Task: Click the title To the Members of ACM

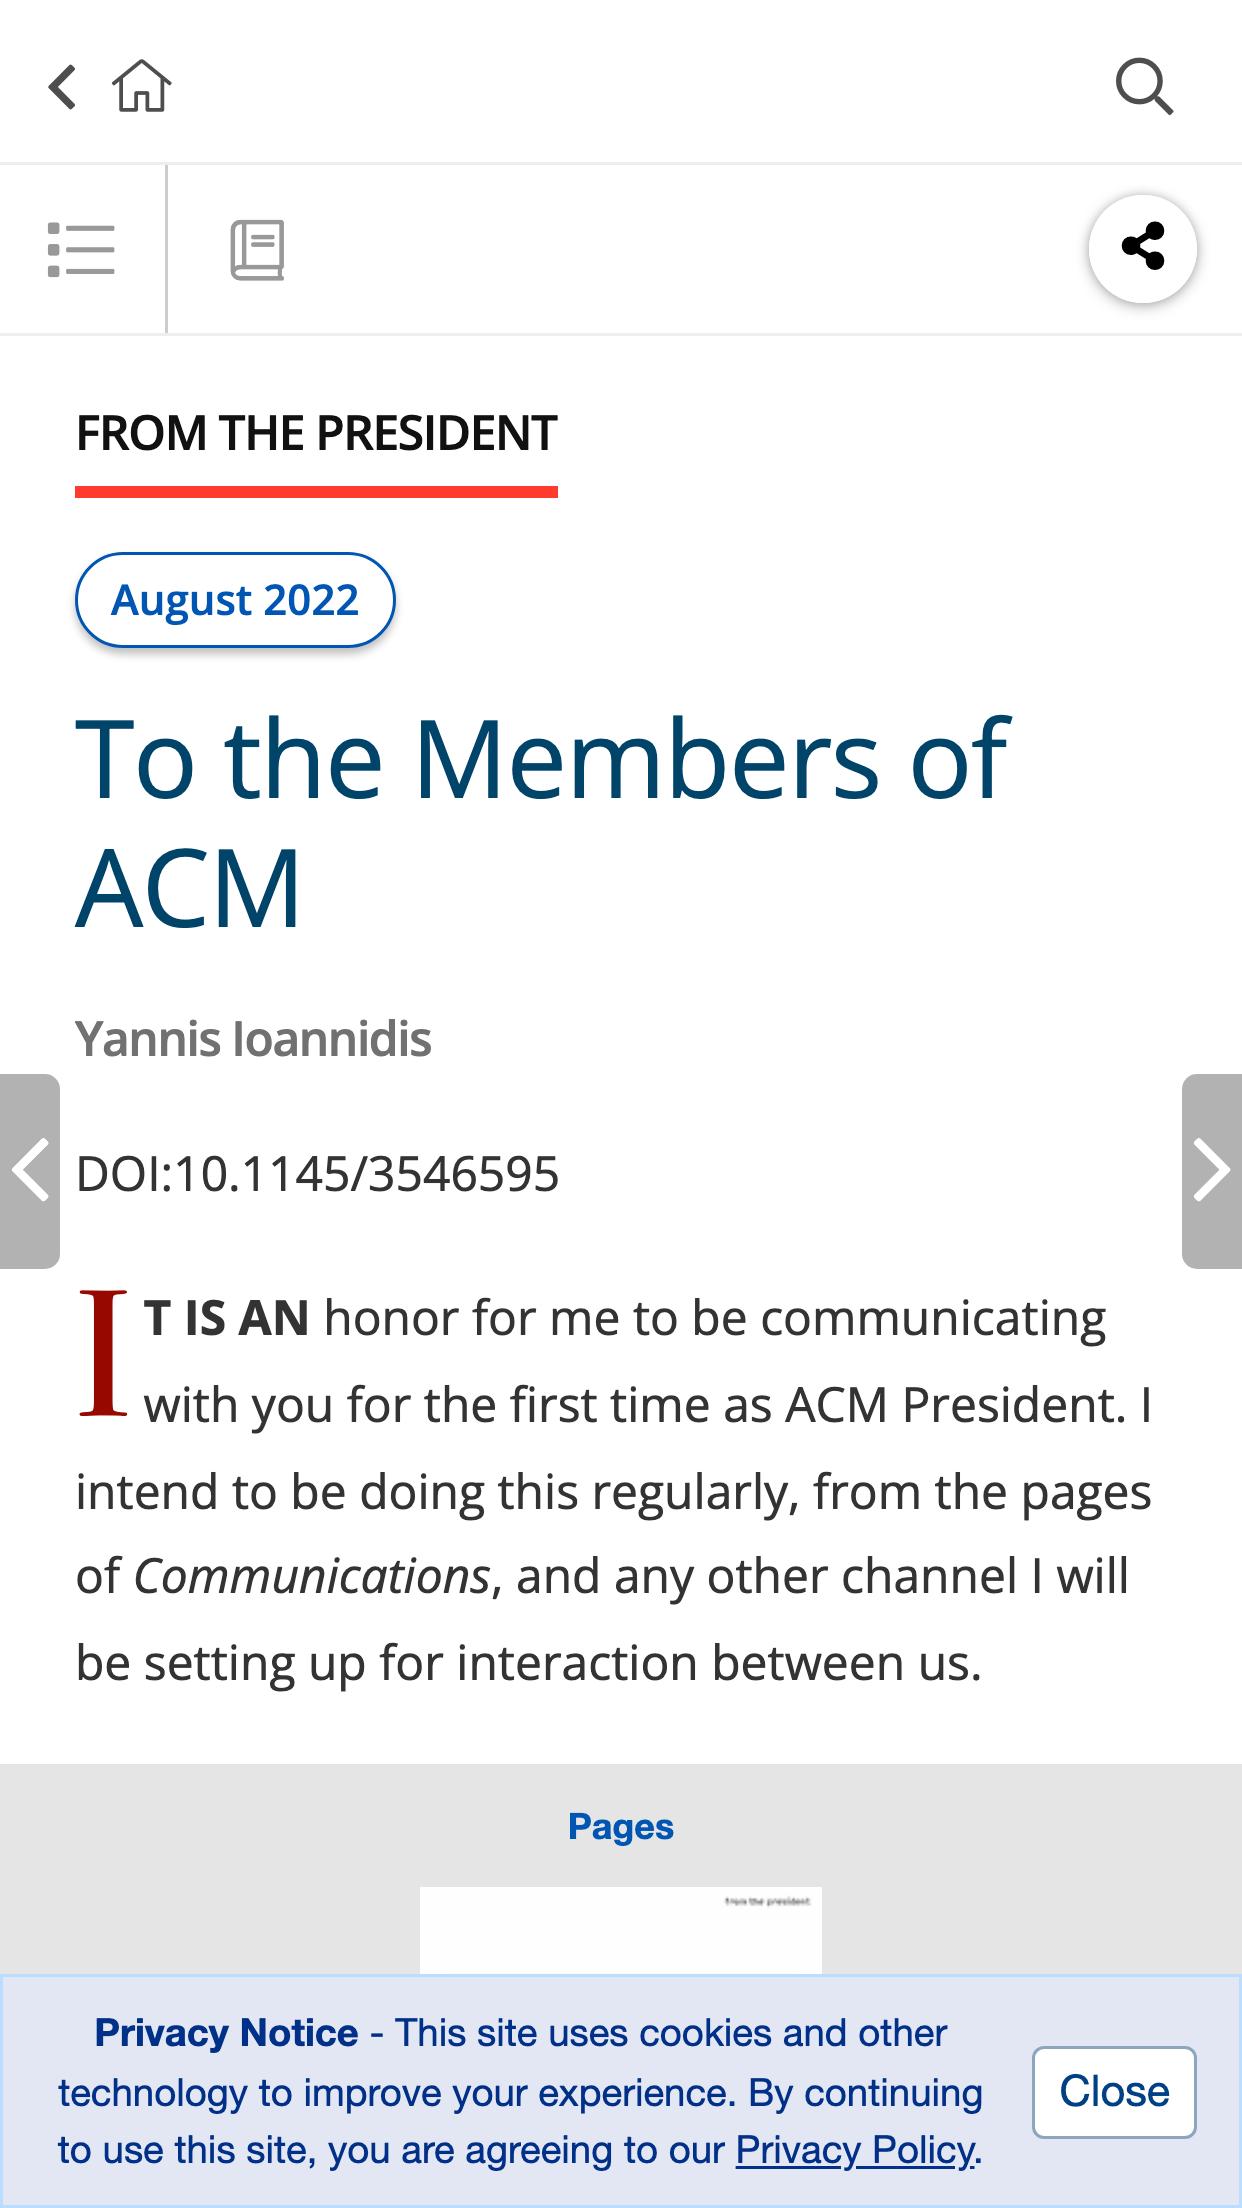Action: [540, 820]
